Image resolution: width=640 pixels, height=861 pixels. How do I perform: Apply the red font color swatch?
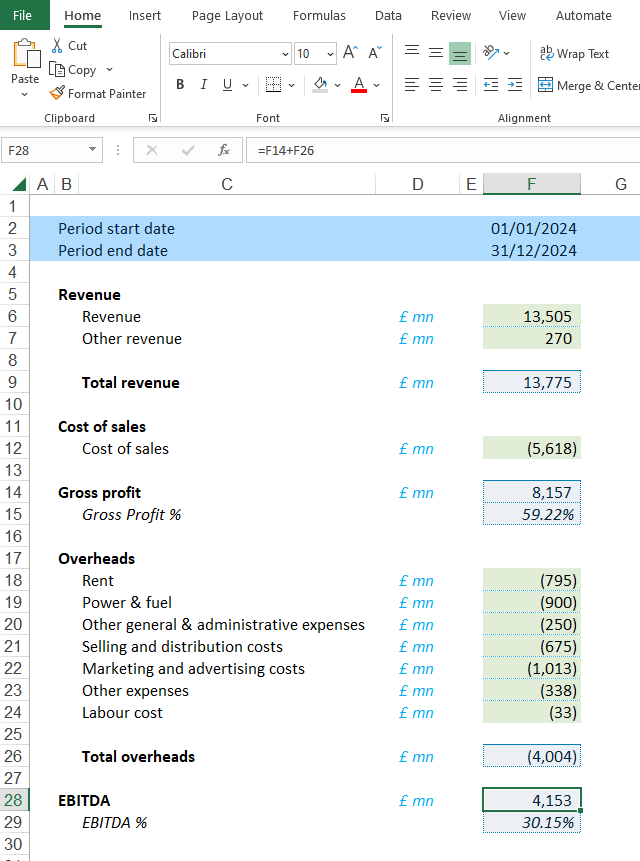point(359,85)
